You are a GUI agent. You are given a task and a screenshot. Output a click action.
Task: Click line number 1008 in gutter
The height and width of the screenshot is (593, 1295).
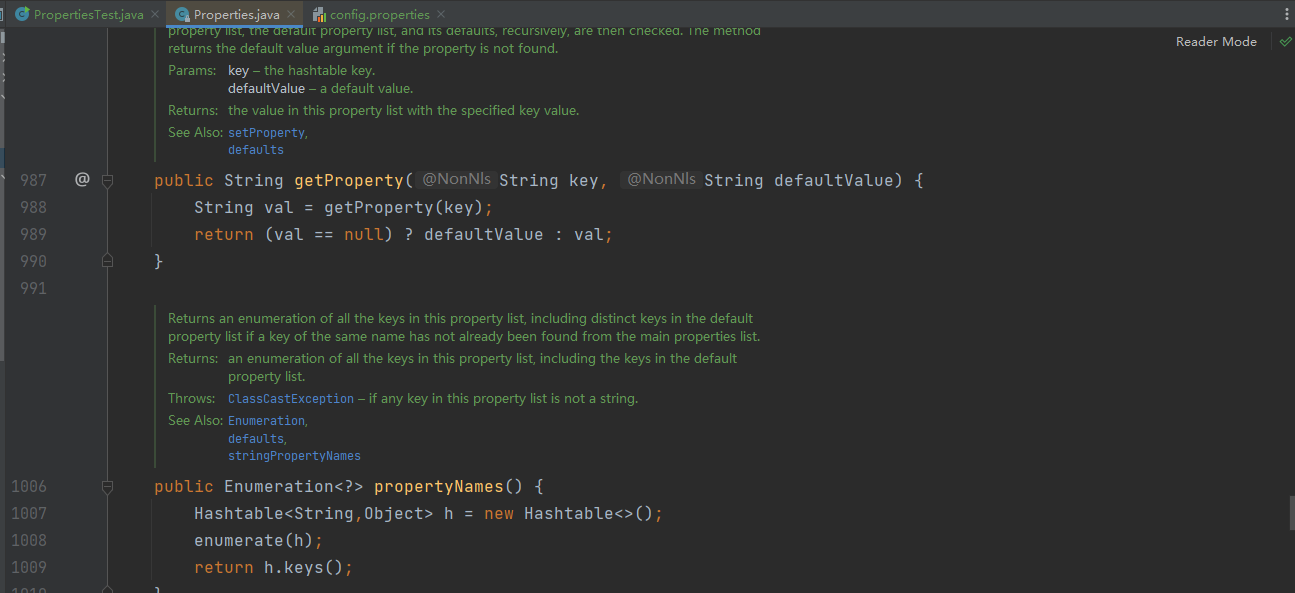(29, 541)
